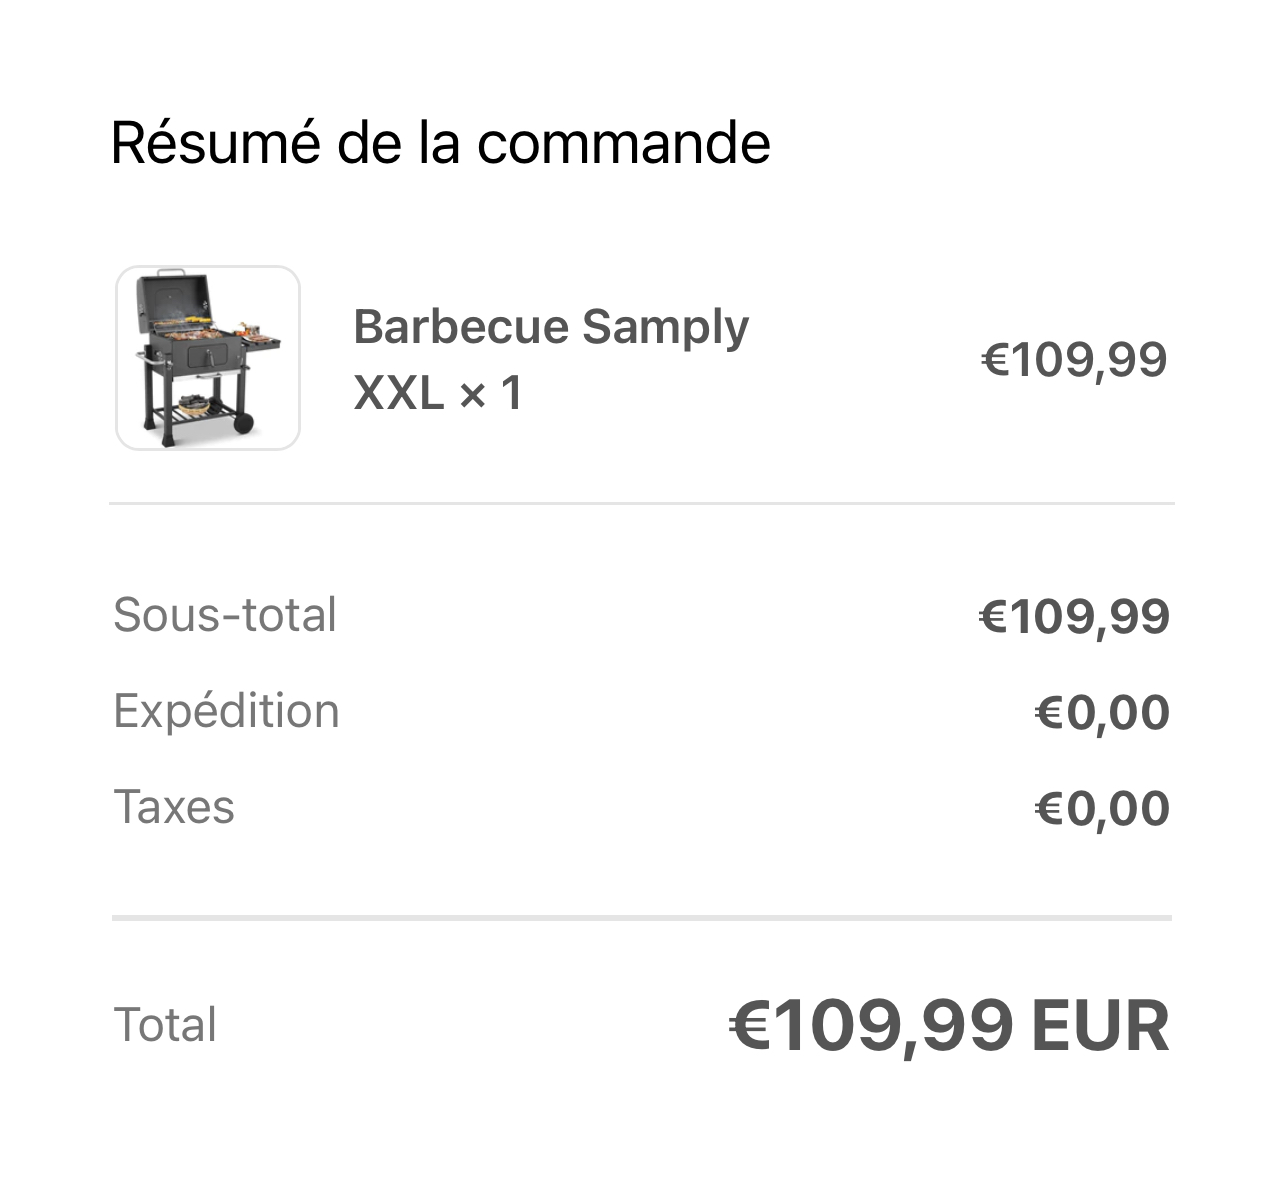
Task: Click the Sous-total label
Action: 225,614
